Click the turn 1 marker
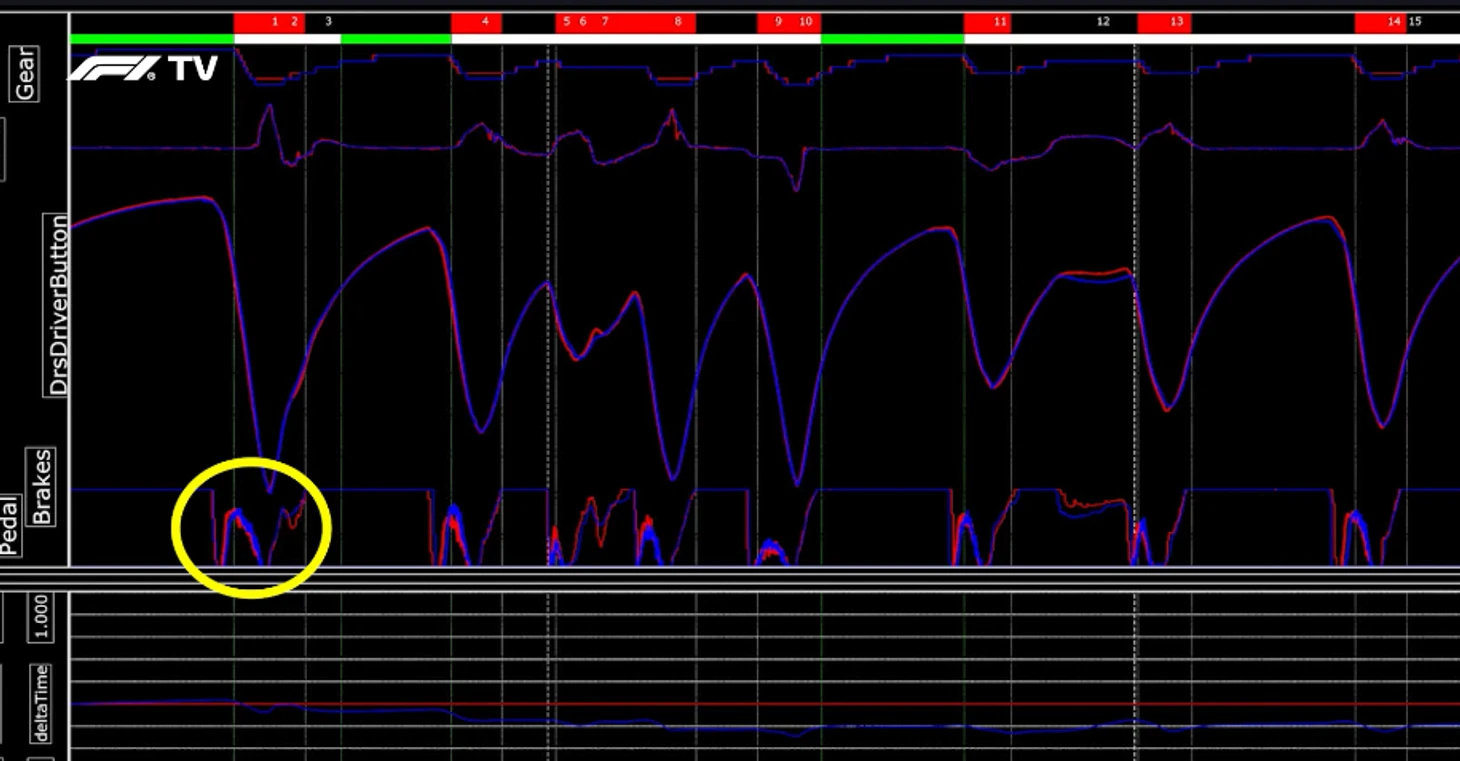 point(275,21)
